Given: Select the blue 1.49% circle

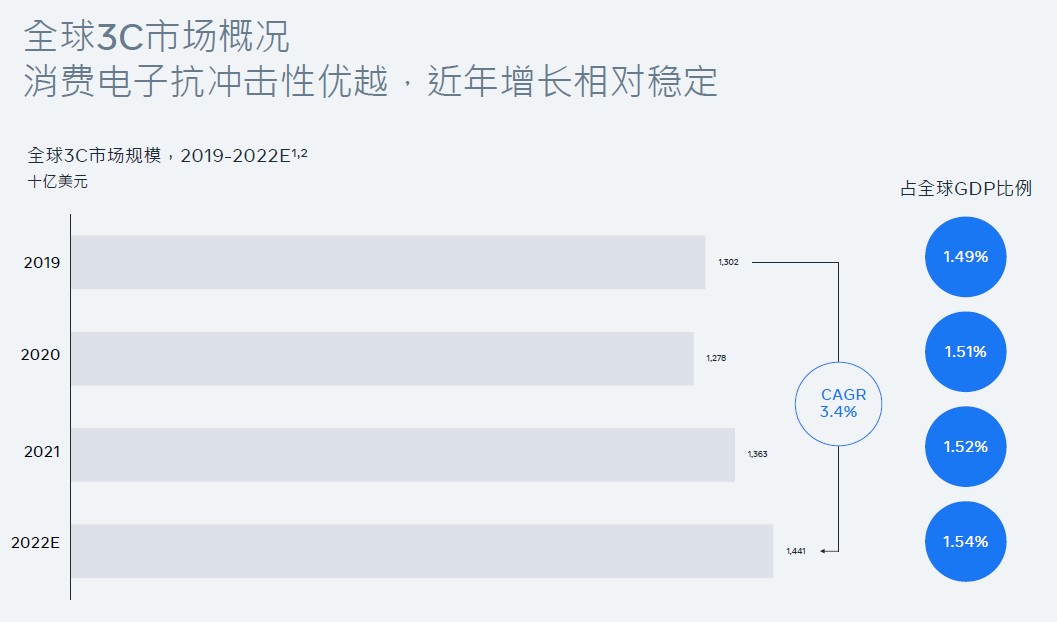Looking at the screenshot, I should 965,257.
